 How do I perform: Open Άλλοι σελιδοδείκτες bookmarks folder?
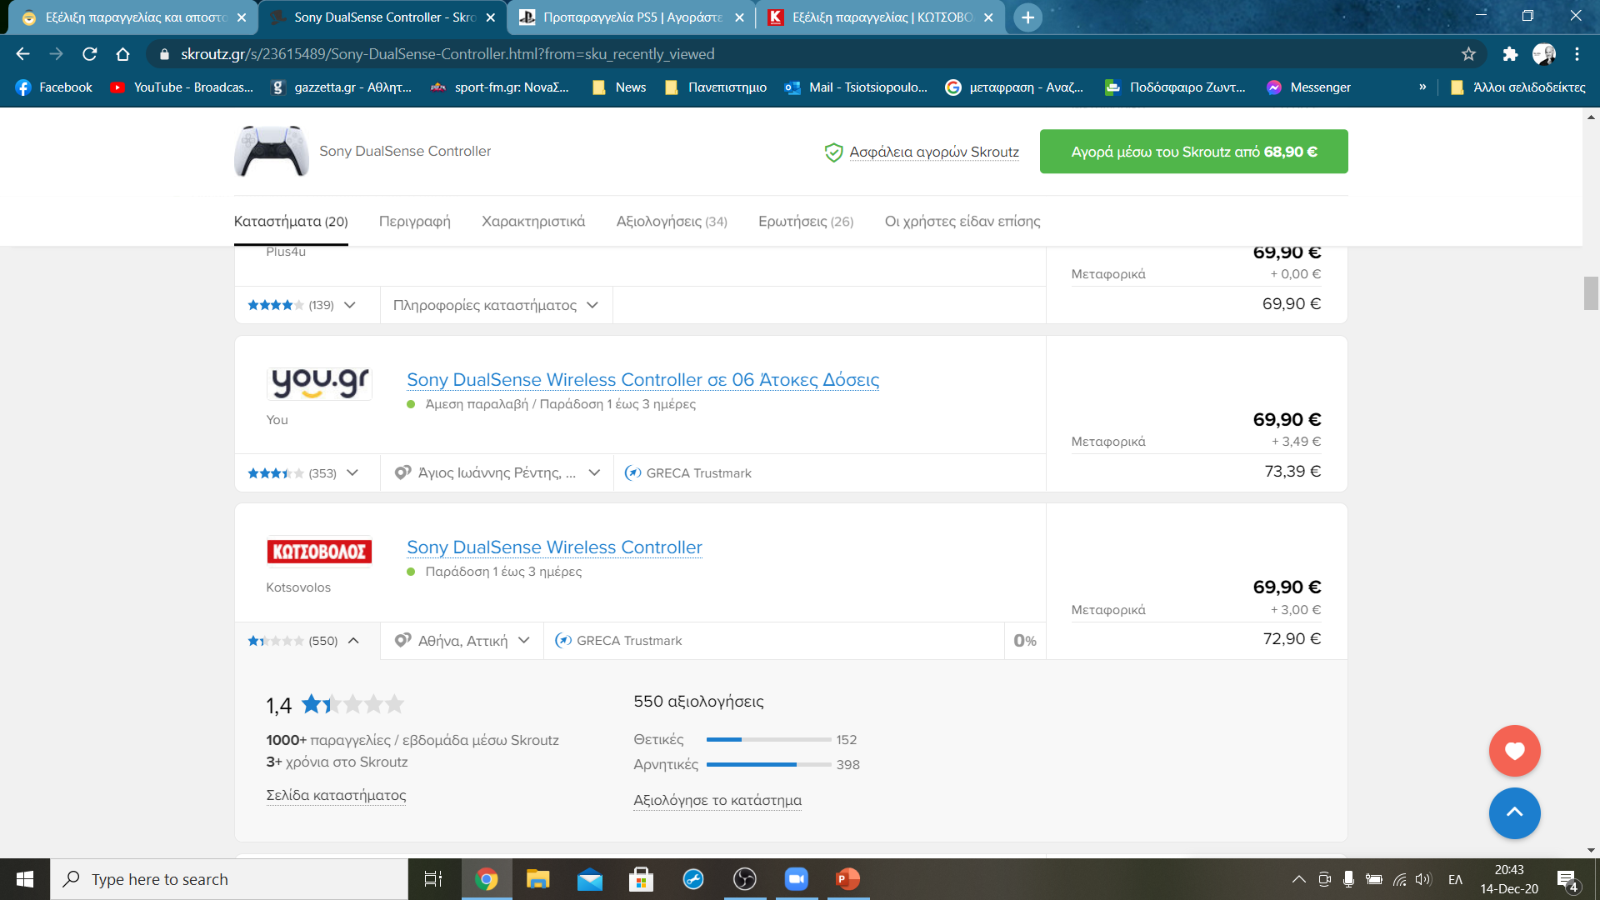point(1517,87)
